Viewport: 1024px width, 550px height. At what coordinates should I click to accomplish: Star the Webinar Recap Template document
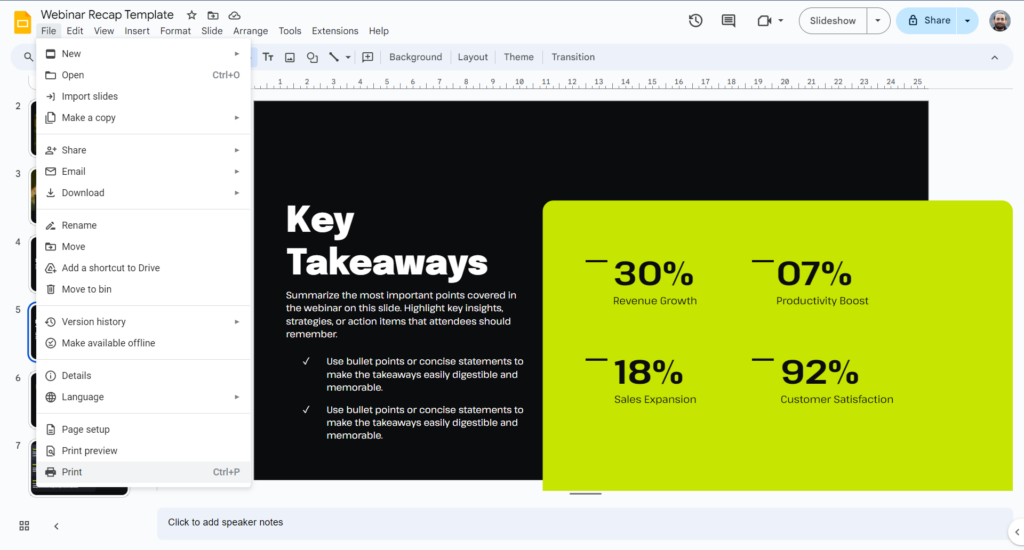point(191,15)
